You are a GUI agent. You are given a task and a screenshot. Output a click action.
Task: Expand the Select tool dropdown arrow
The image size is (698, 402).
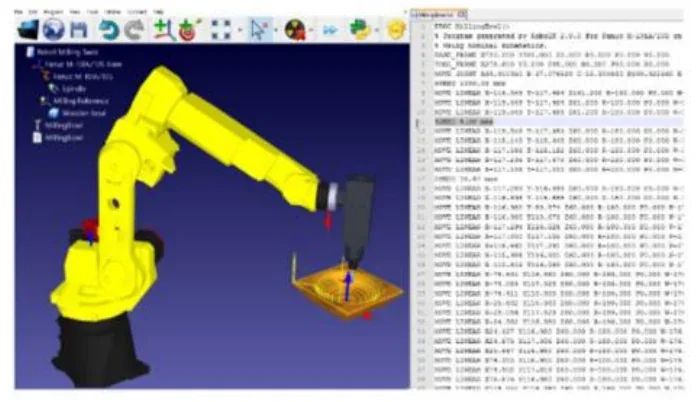pos(276,30)
